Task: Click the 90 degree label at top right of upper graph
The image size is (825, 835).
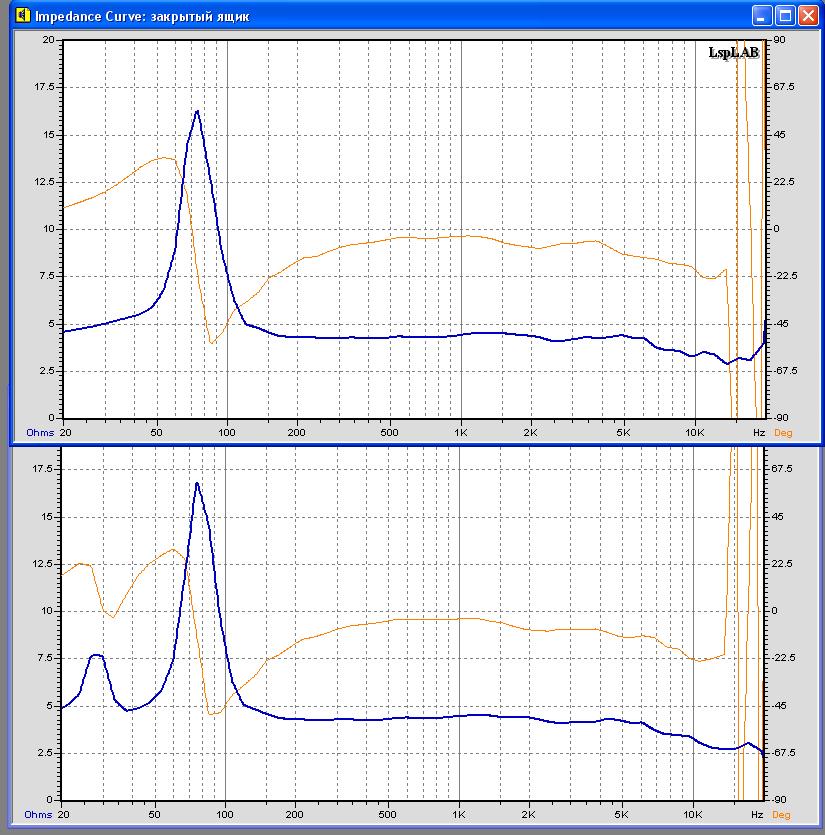Action: (779, 40)
